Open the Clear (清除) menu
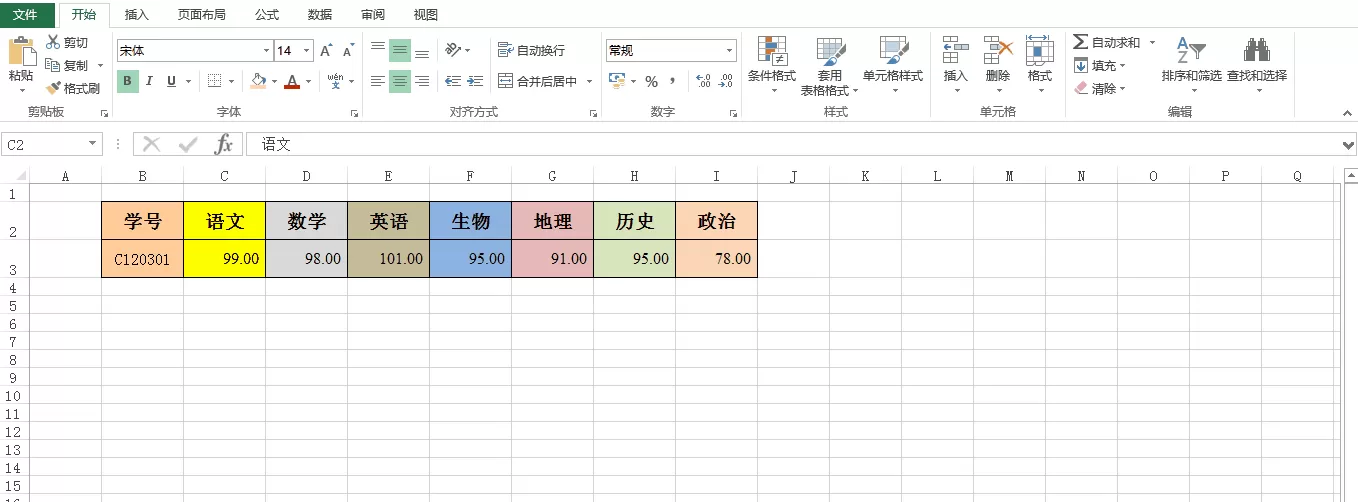Image resolution: width=1358 pixels, height=502 pixels. 1100,89
